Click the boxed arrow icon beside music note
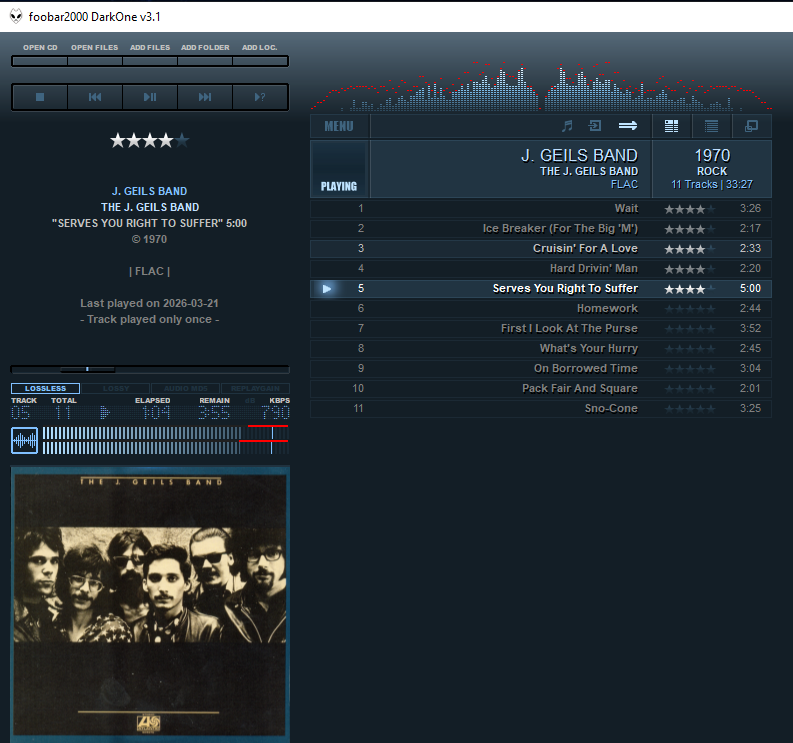793x743 pixels. pos(595,125)
